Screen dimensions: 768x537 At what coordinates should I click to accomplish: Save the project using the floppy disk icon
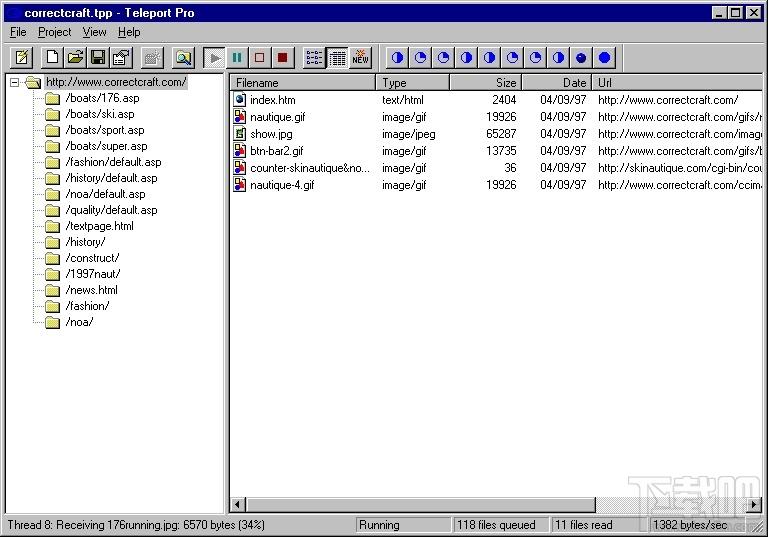point(98,58)
